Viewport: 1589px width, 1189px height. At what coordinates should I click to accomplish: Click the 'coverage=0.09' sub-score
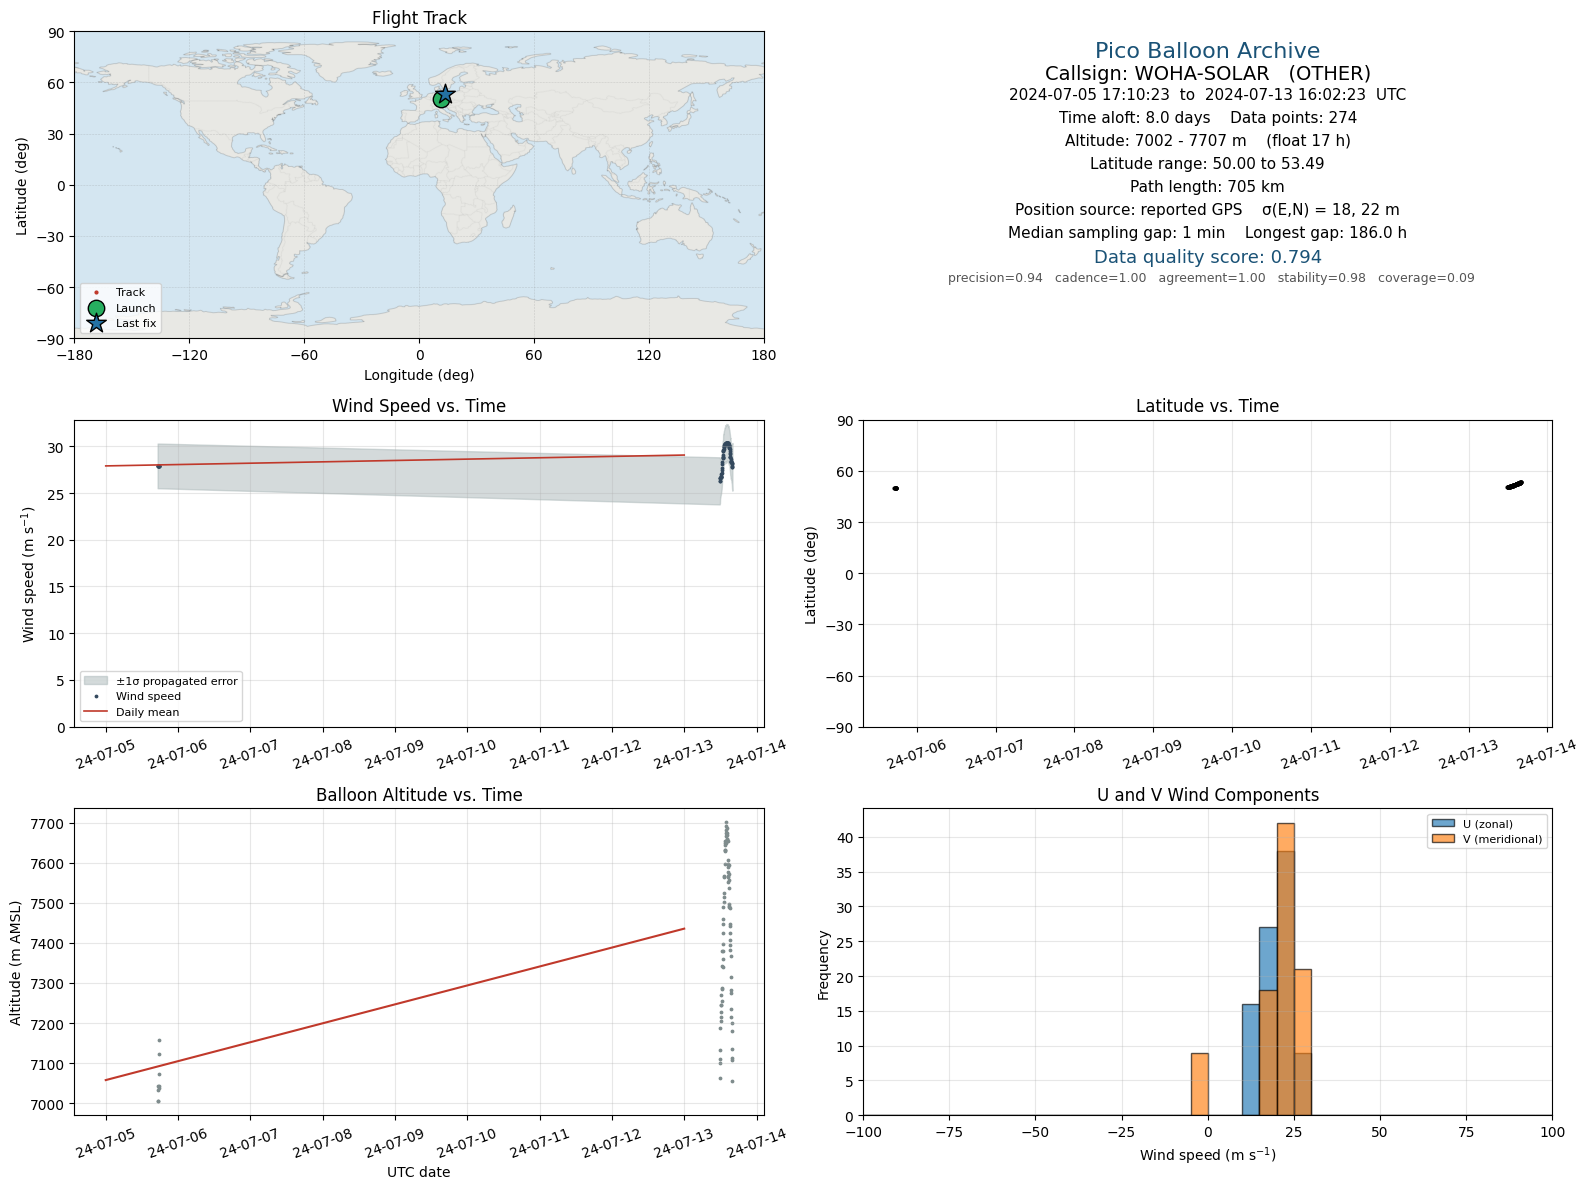click(1426, 278)
